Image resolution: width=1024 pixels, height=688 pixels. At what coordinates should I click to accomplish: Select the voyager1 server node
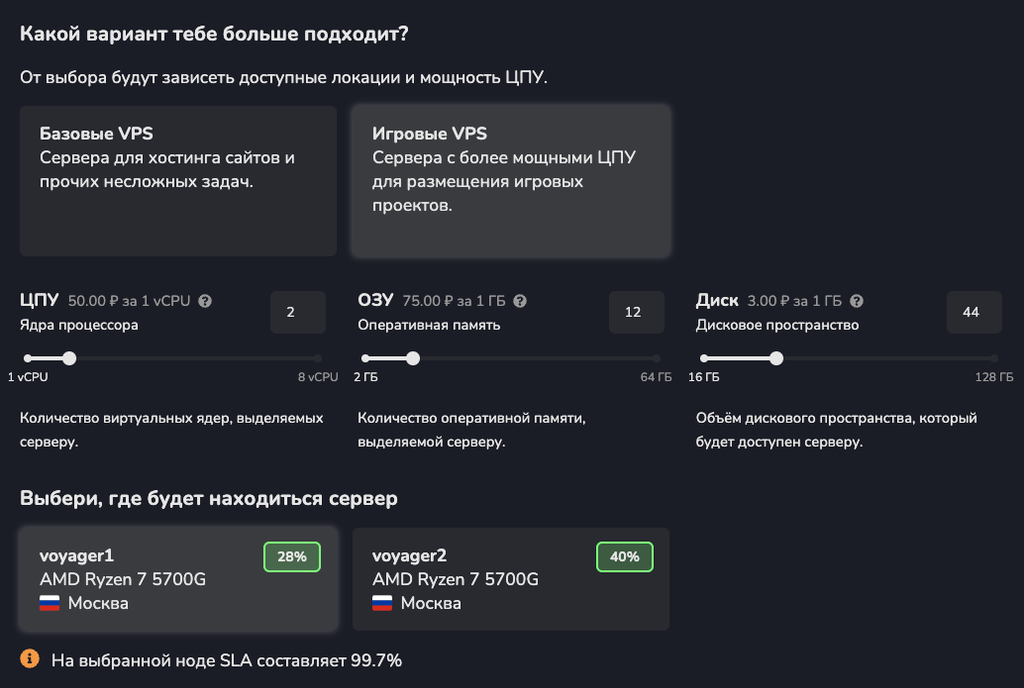click(178, 579)
